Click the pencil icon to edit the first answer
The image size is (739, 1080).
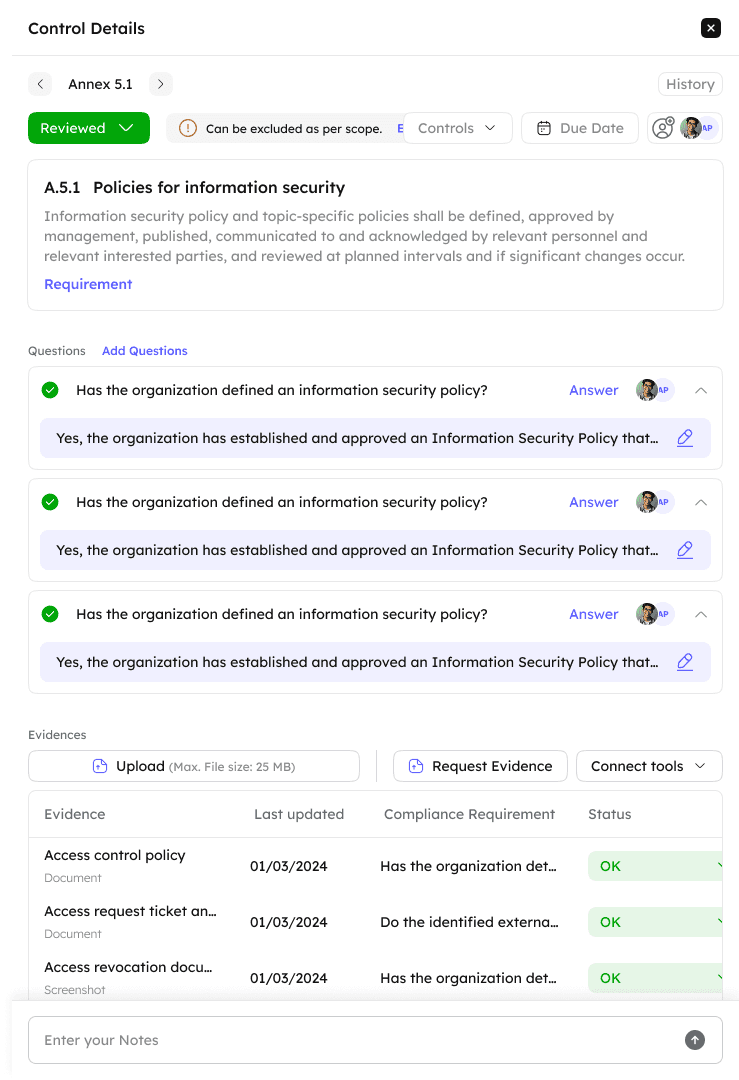(x=685, y=438)
